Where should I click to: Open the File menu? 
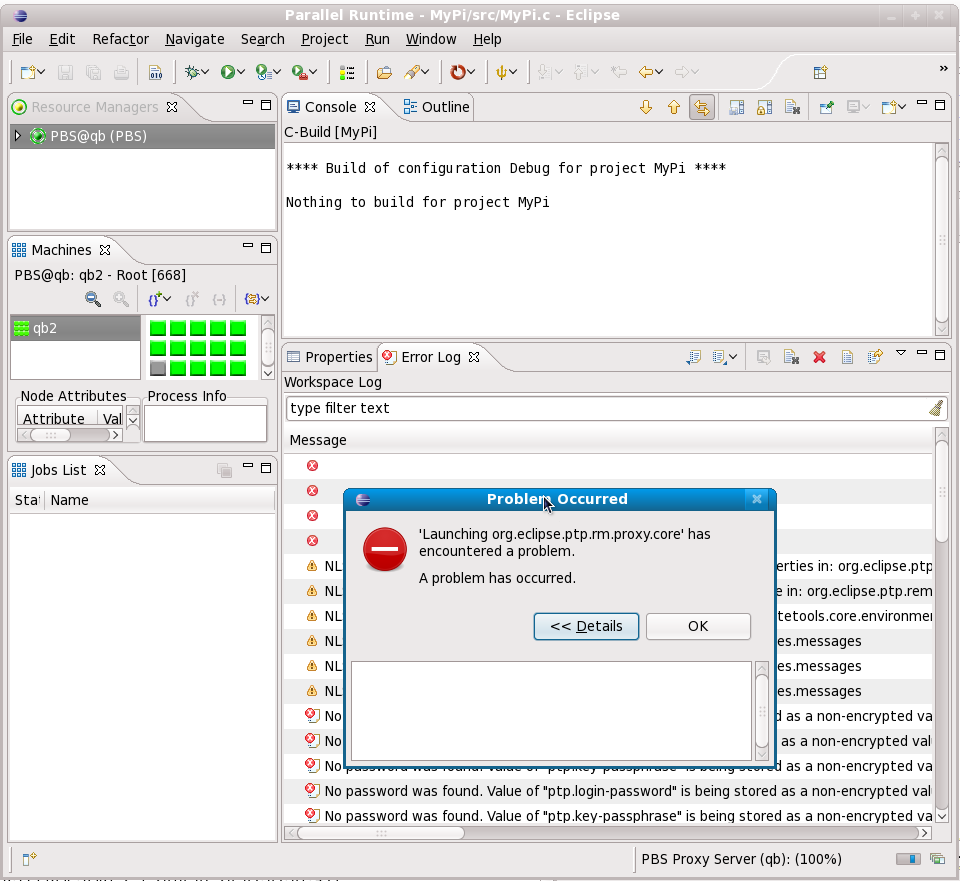pos(22,39)
